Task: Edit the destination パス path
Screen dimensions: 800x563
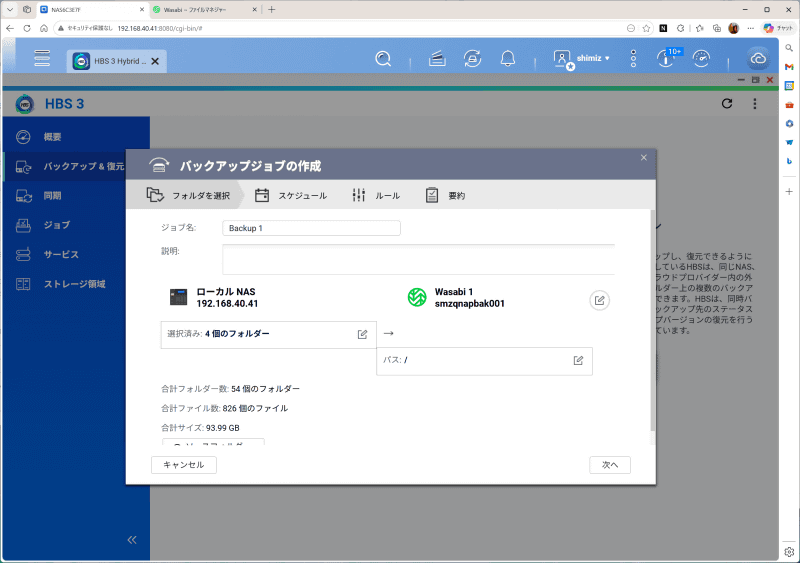Action: click(x=578, y=360)
